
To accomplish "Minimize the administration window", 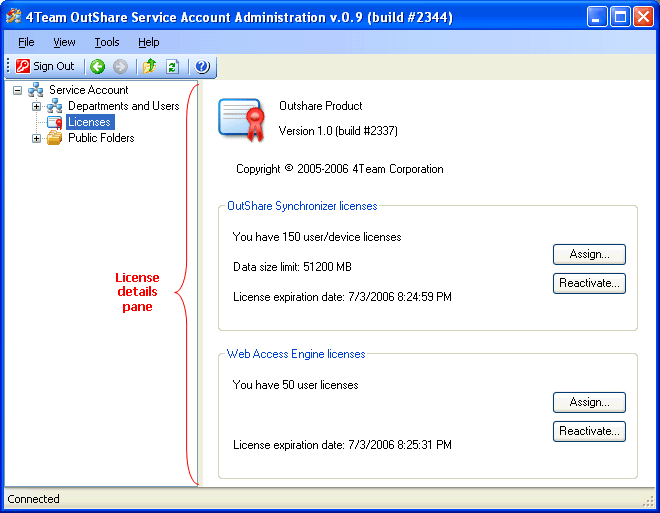I will pyautogui.click(x=597, y=17).
